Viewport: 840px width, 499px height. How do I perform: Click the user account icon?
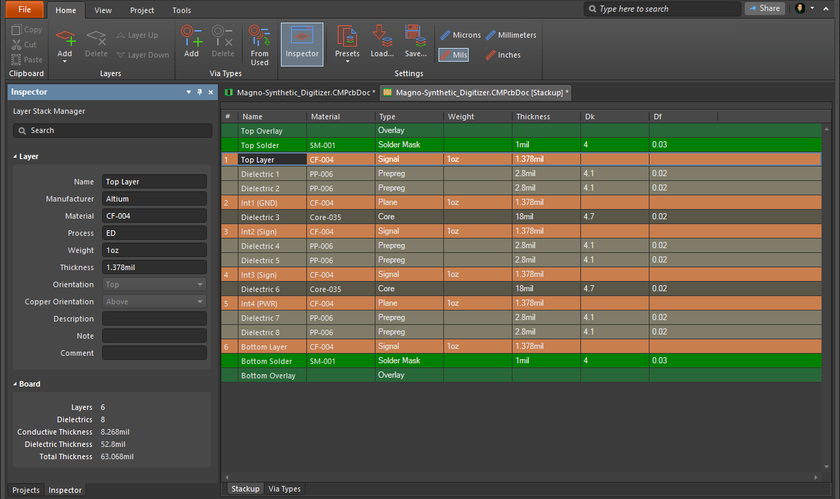pos(800,8)
